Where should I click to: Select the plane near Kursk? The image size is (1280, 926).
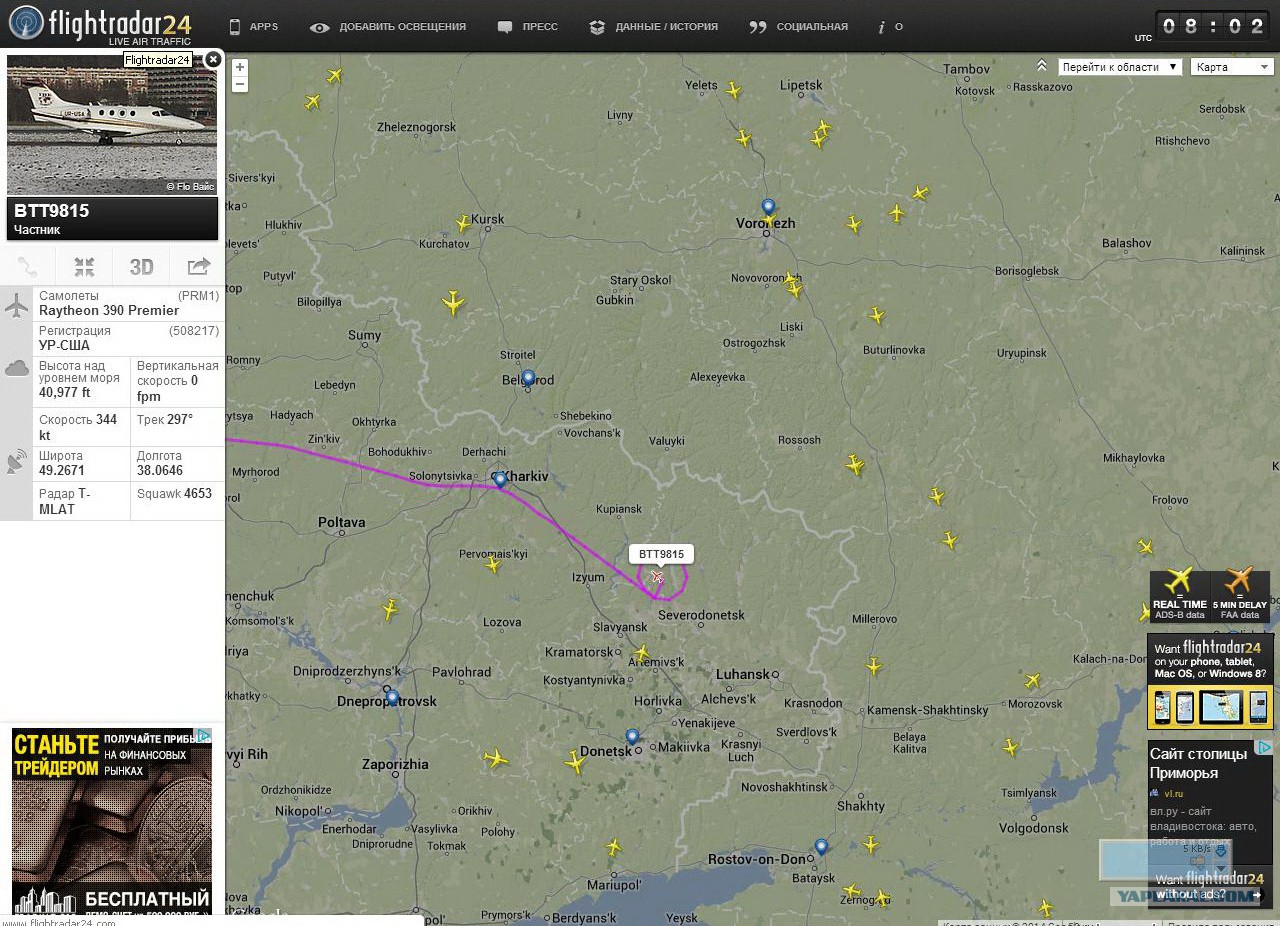pos(462,223)
